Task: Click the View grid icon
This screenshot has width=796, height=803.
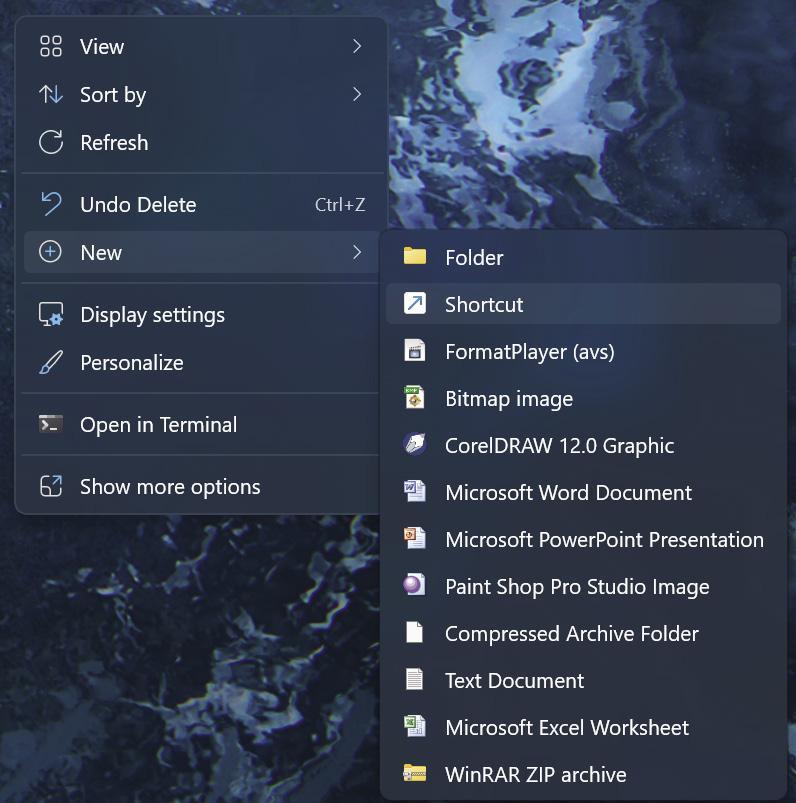Action: 51,46
